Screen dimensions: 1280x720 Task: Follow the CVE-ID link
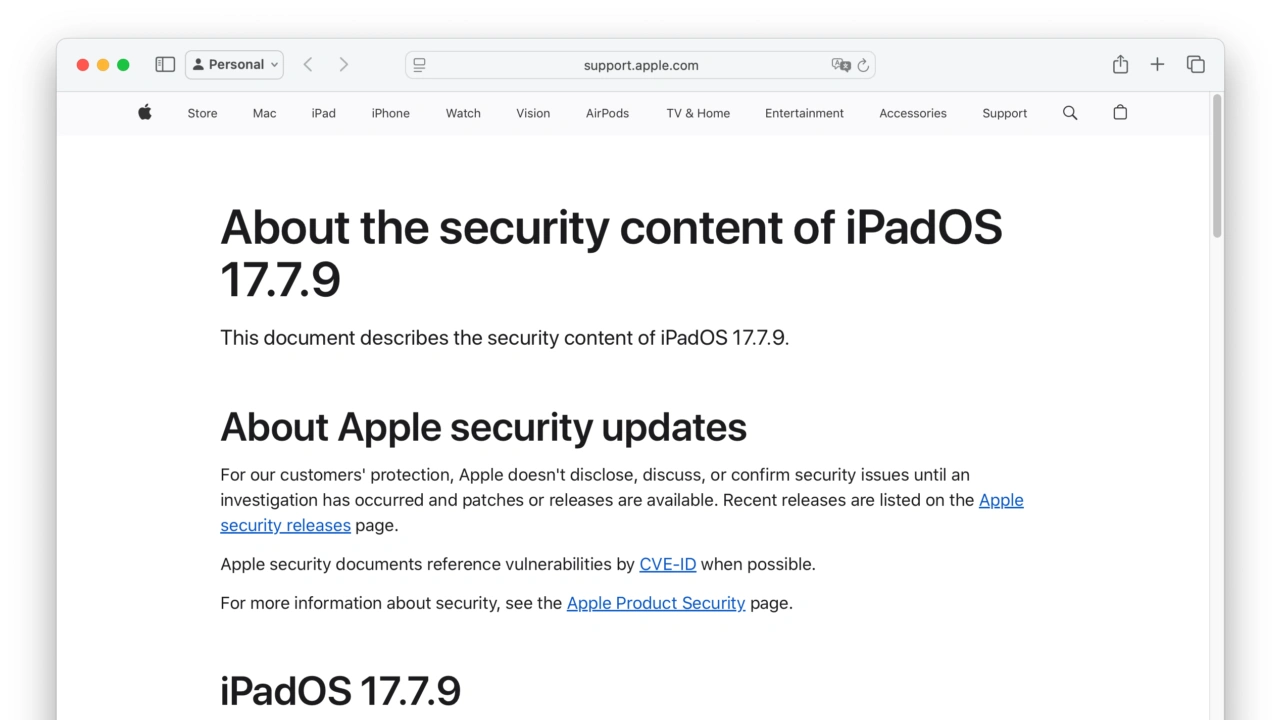(x=667, y=564)
